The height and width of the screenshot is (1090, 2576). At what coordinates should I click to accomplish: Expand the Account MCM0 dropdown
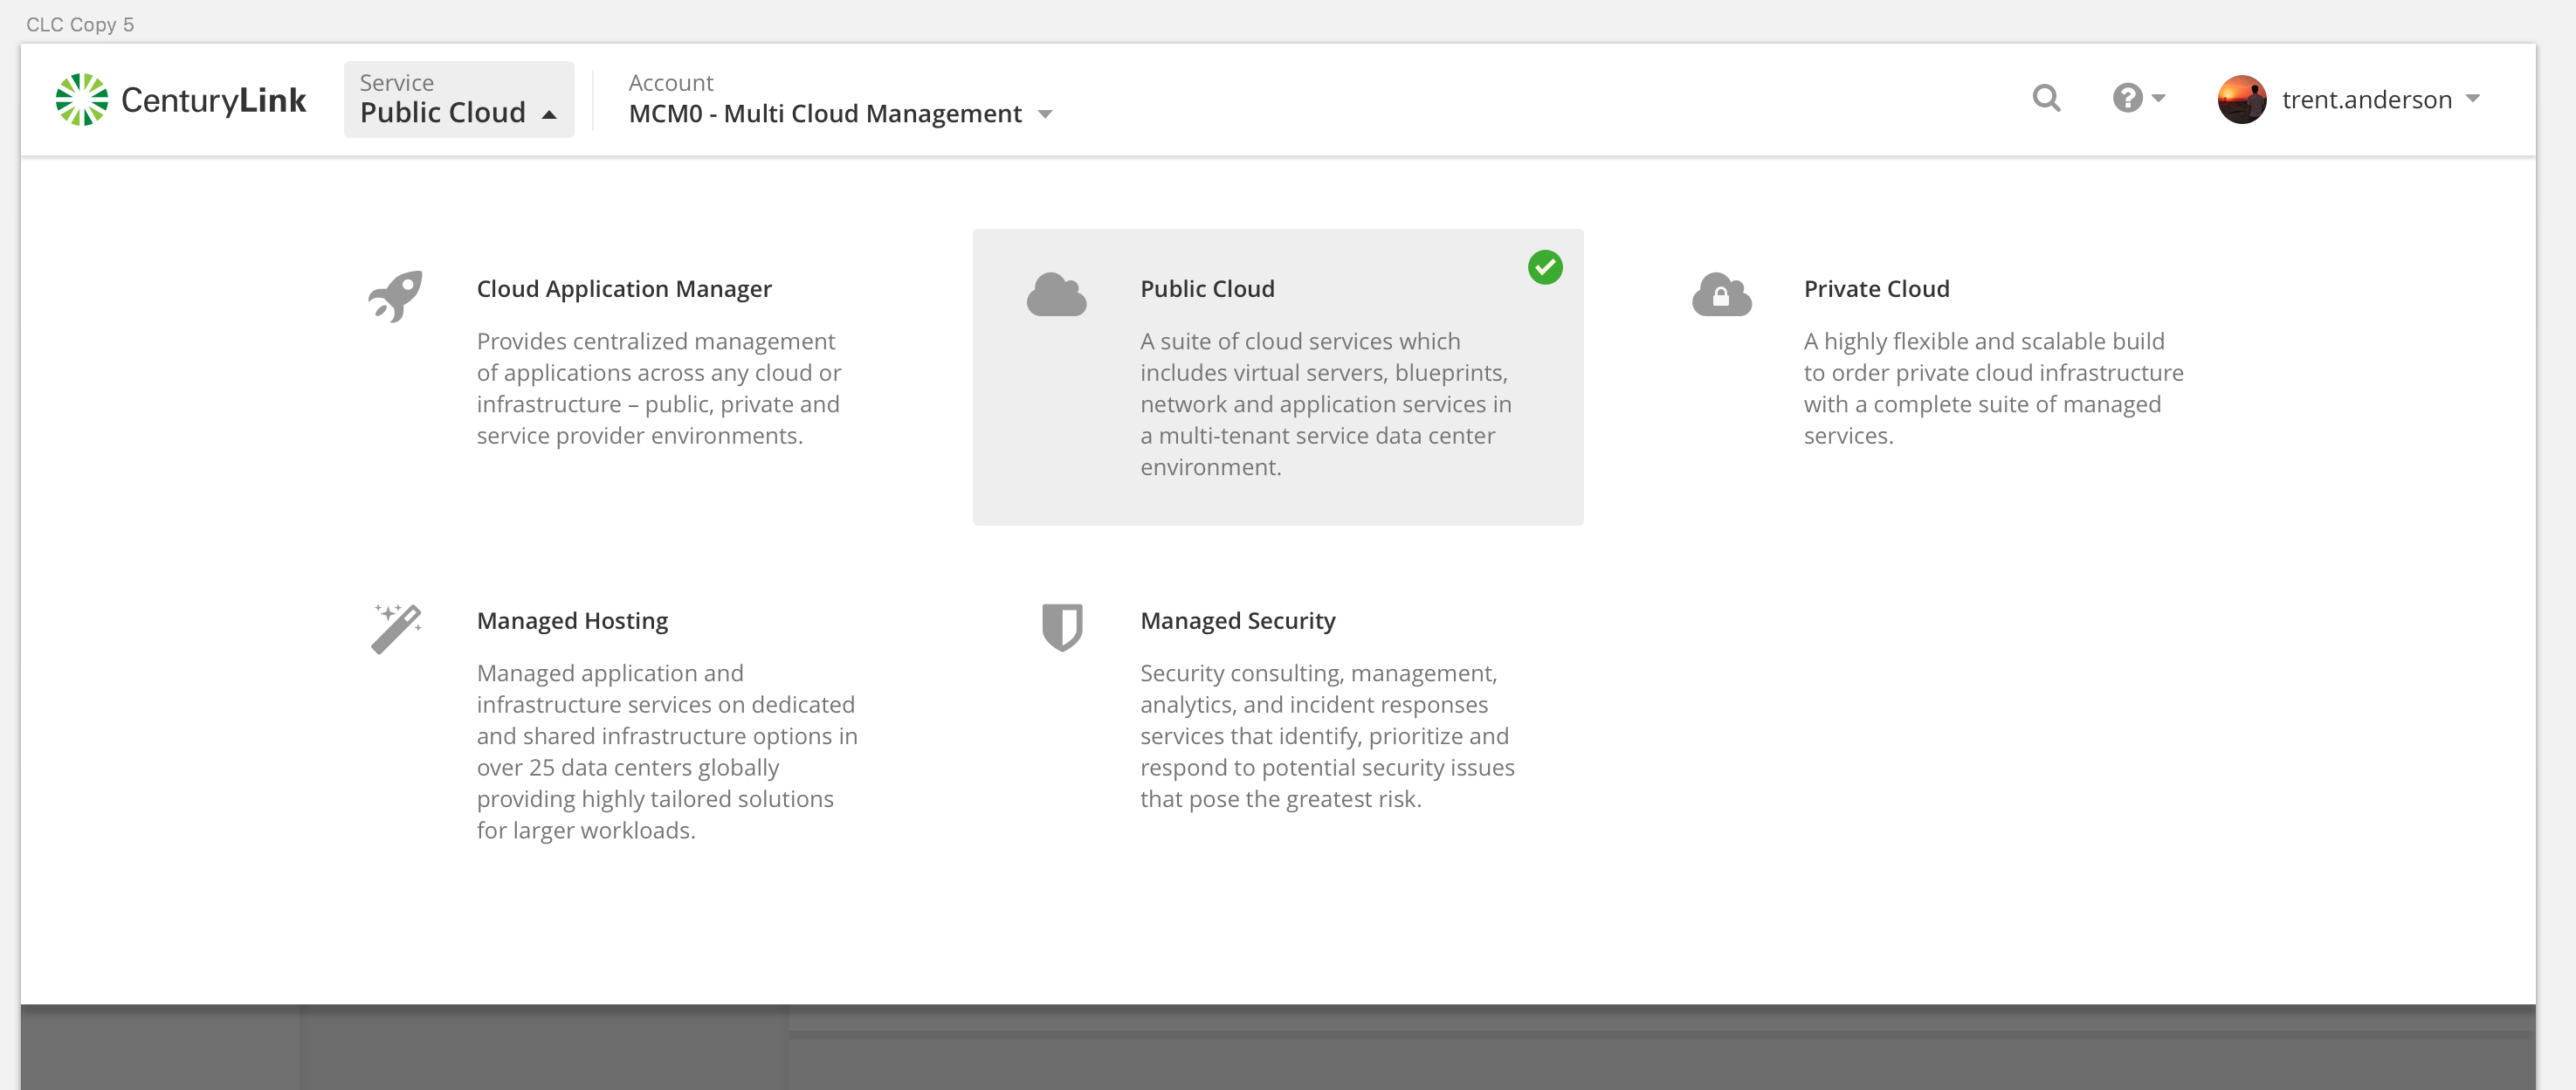pos(1045,114)
